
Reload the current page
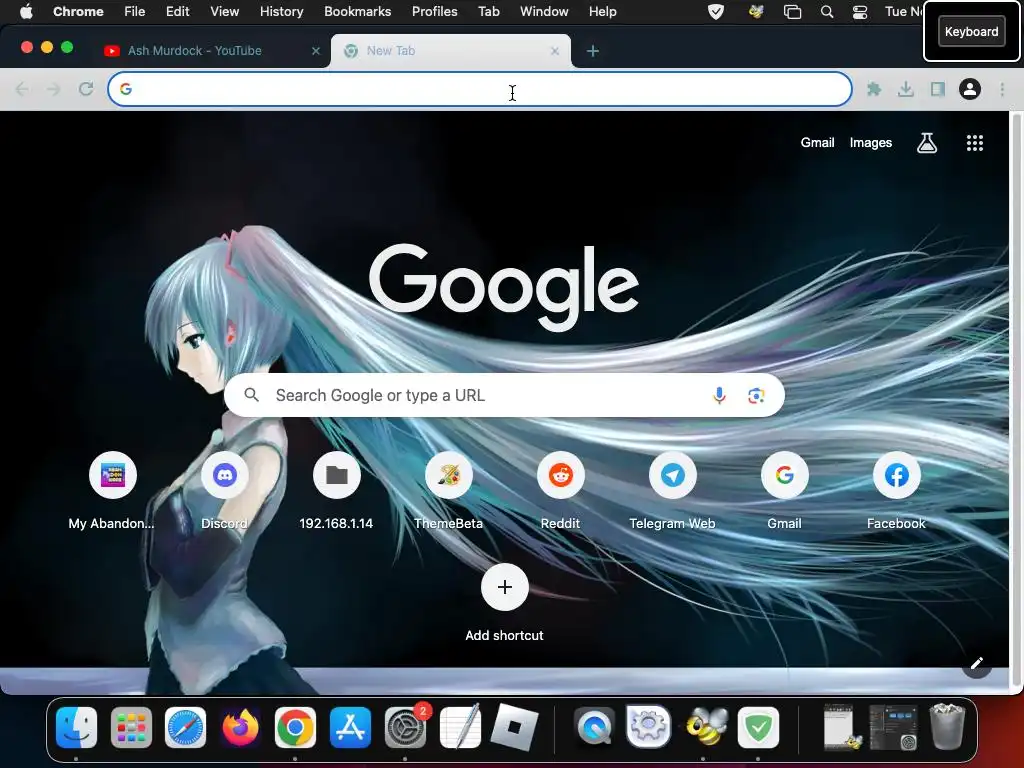click(86, 89)
